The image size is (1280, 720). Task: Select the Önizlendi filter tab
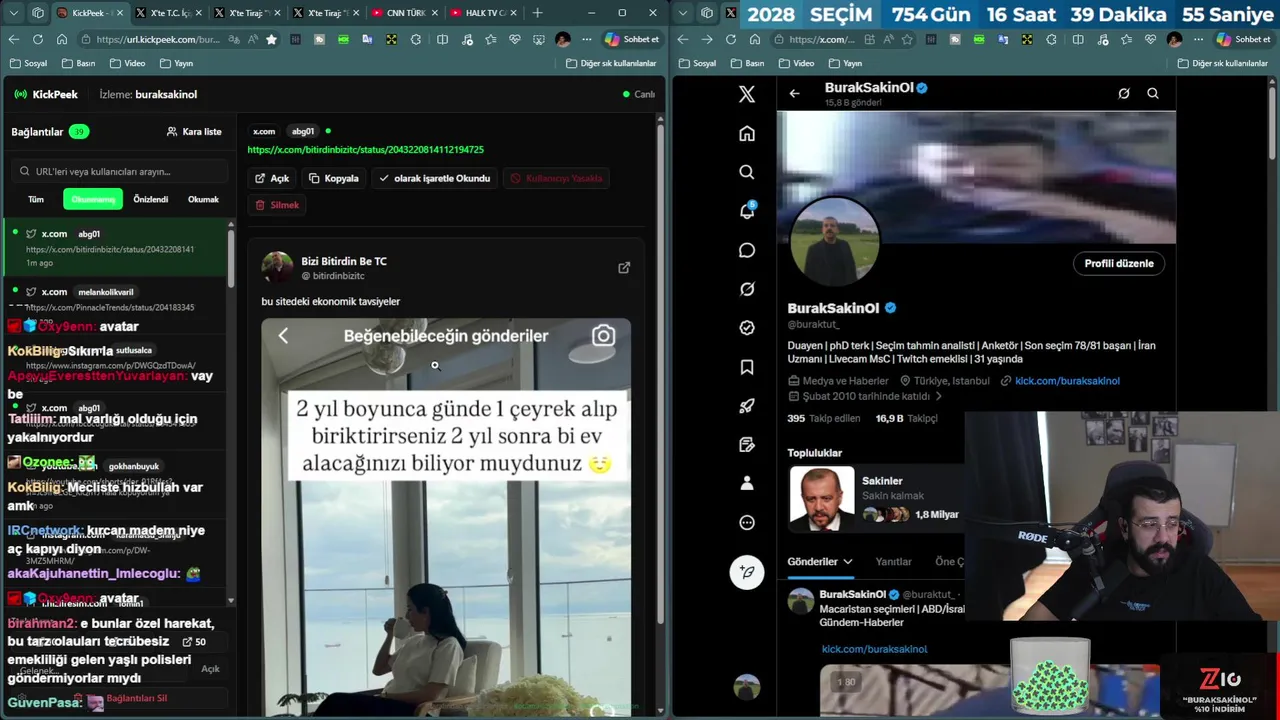pos(151,199)
